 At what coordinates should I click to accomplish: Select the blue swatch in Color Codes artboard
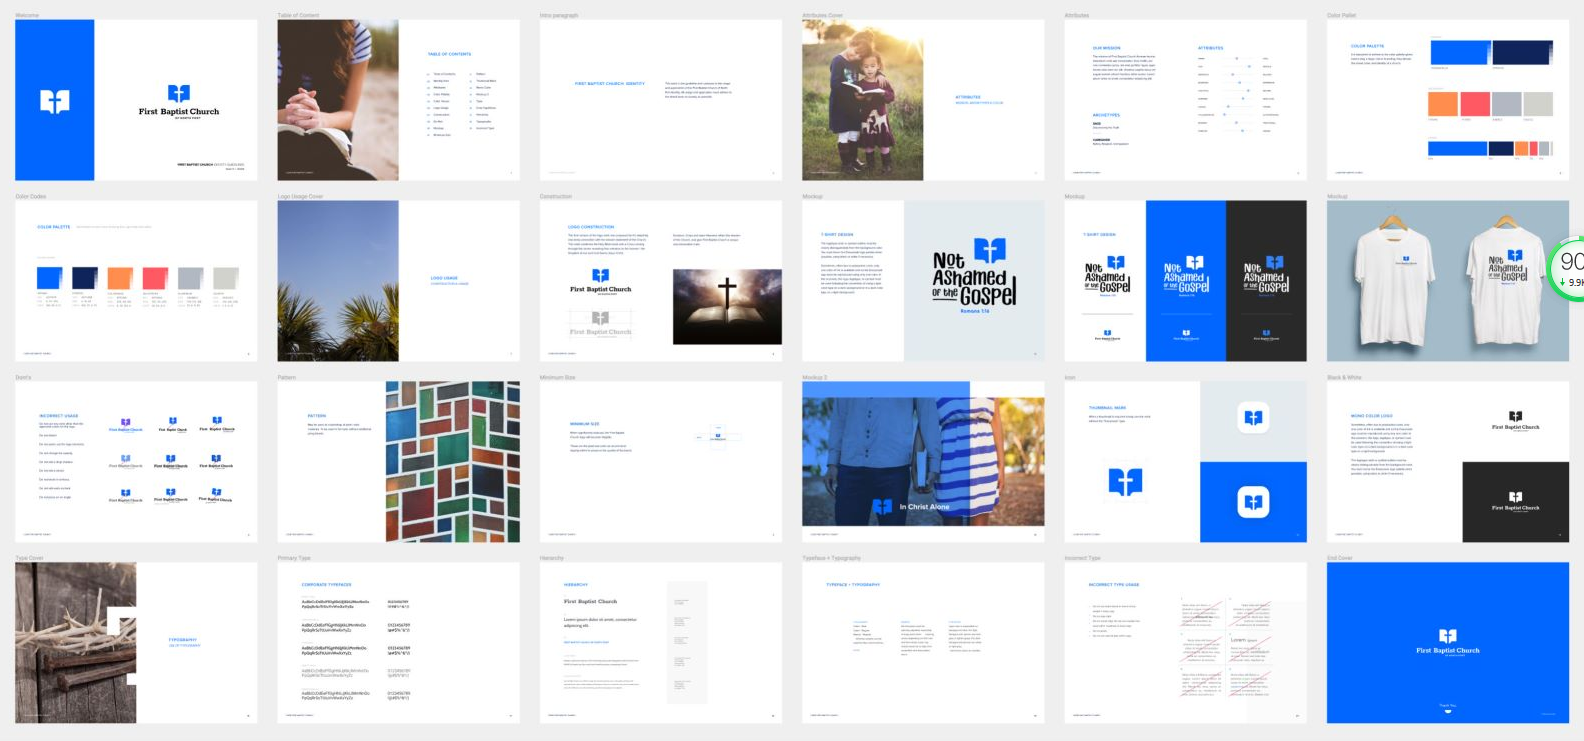tap(49, 278)
